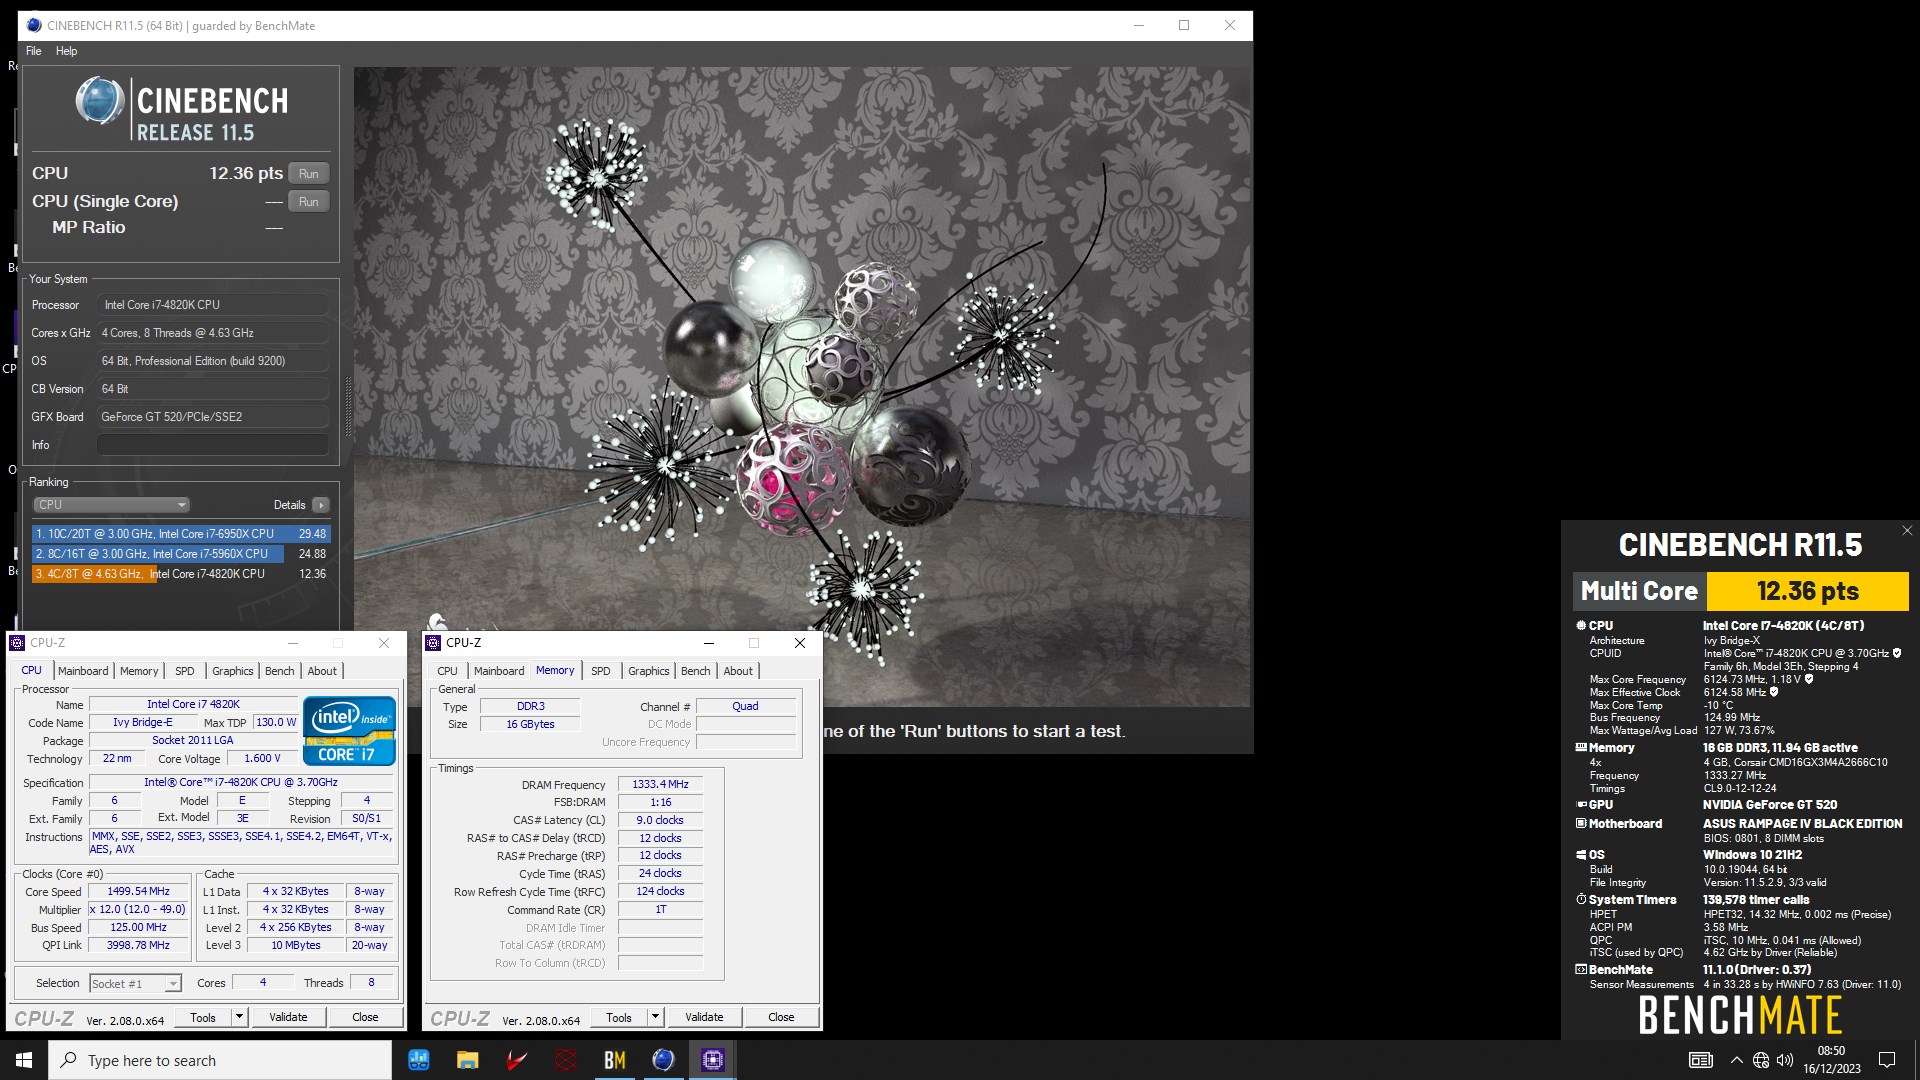This screenshot has height=1080, width=1920.
Task: Open the network status tray icon
Action: tap(1761, 1060)
